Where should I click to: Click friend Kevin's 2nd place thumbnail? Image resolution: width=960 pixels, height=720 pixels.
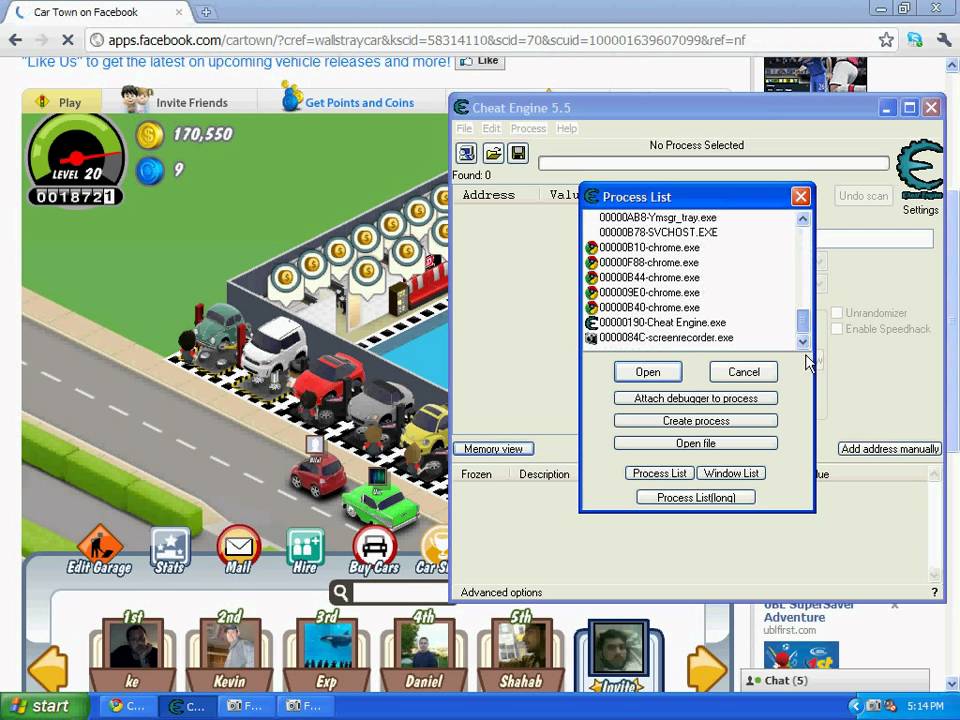pos(230,652)
